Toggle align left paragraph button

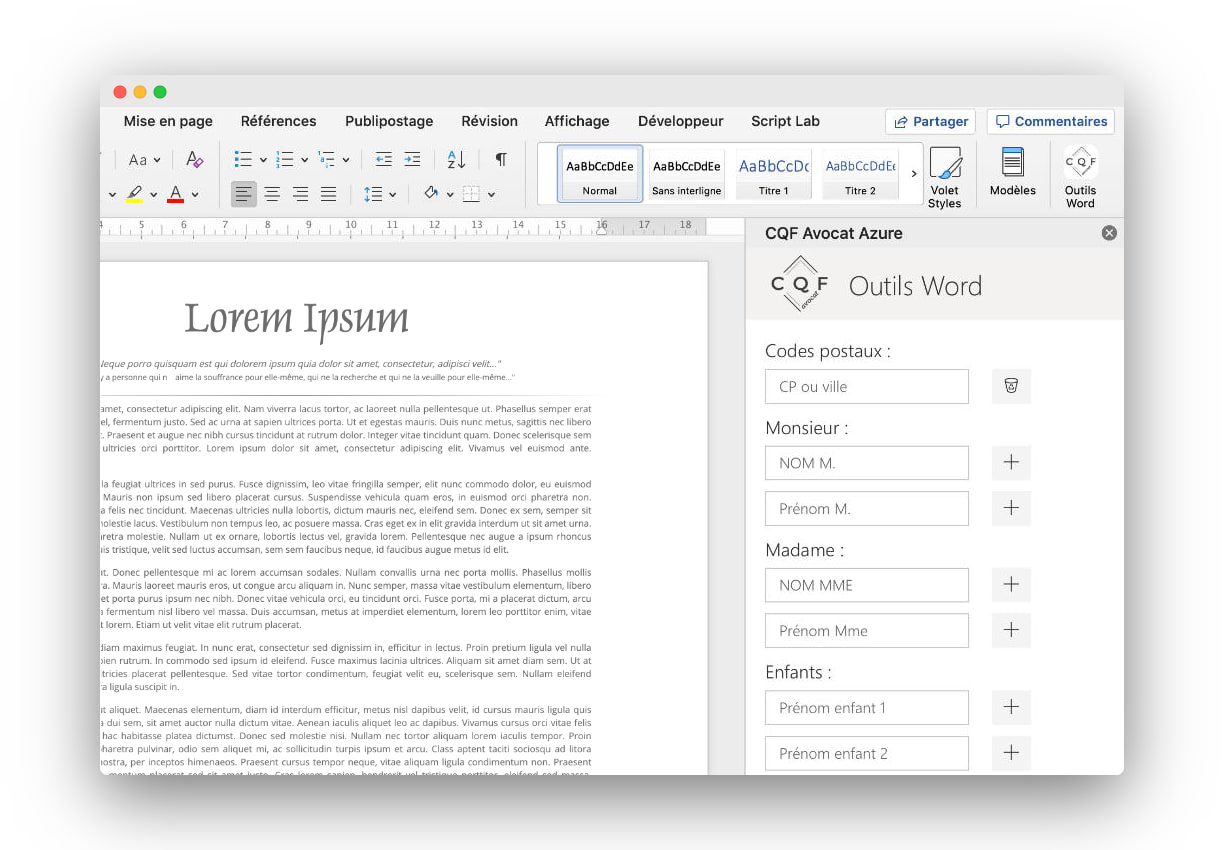coord(244,194)
